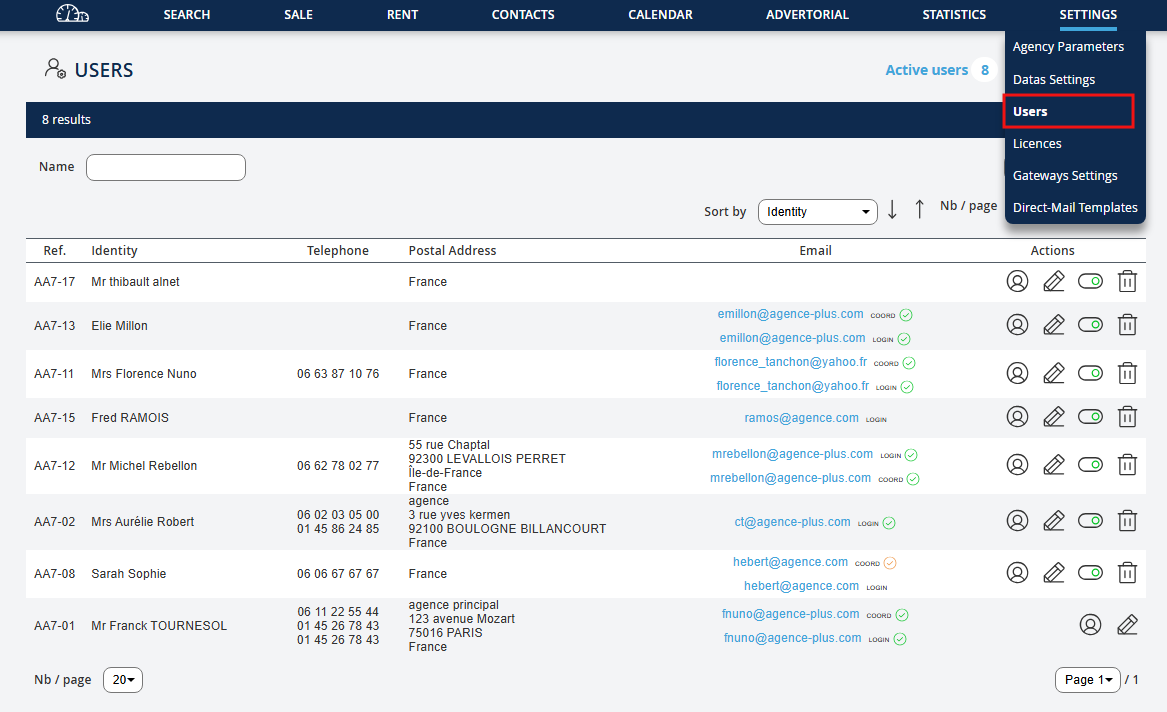Viewport: 1167px width, 712px height.
Task: Click edit pencil for Mr Franck TOURNESOL
Action: pos(1127,625)
